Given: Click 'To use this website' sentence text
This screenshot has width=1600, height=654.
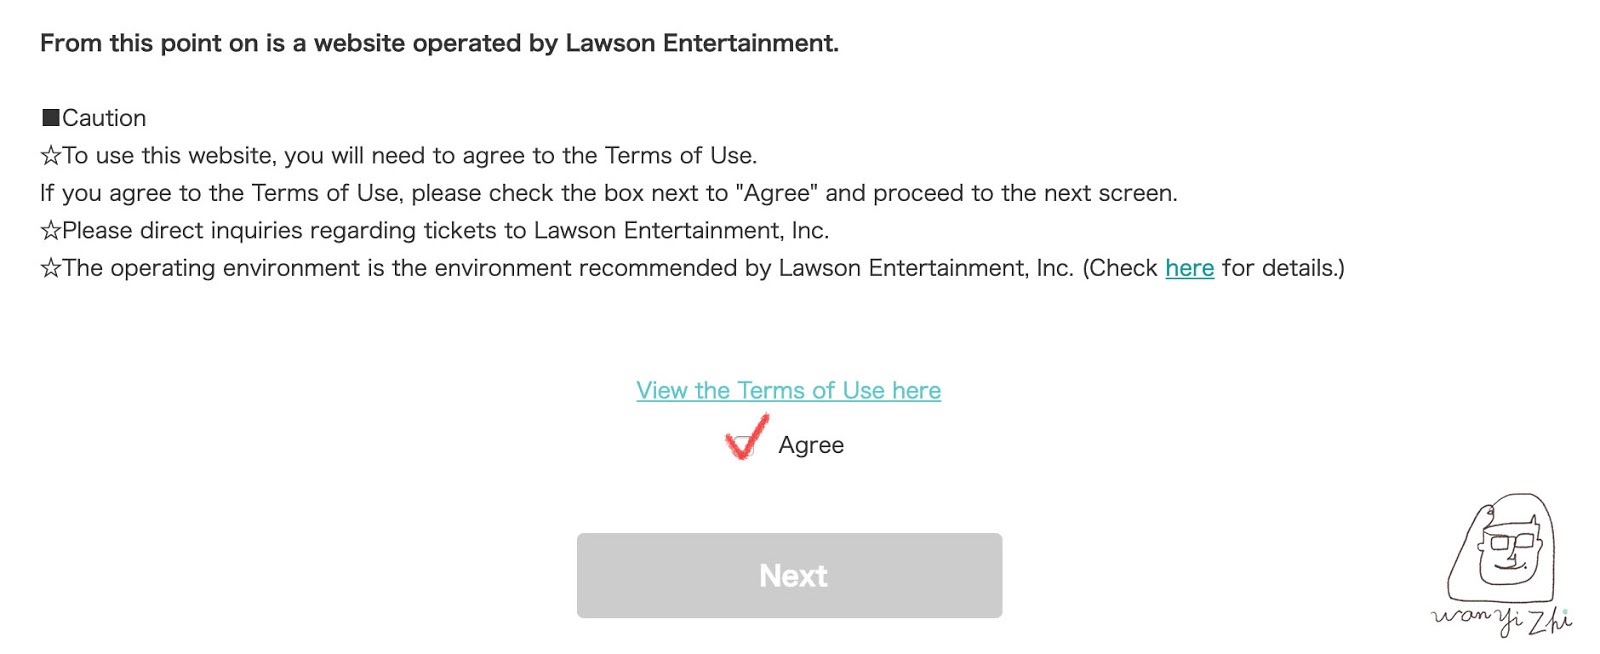Looking at the screenshot, I should [x=410, y=156].
